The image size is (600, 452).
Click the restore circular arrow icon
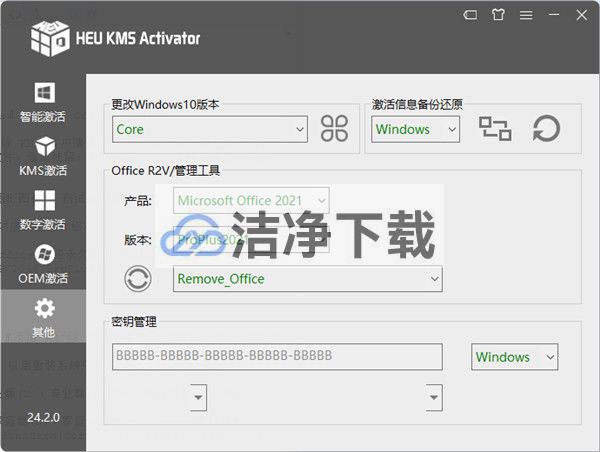[x=546, y=129]
